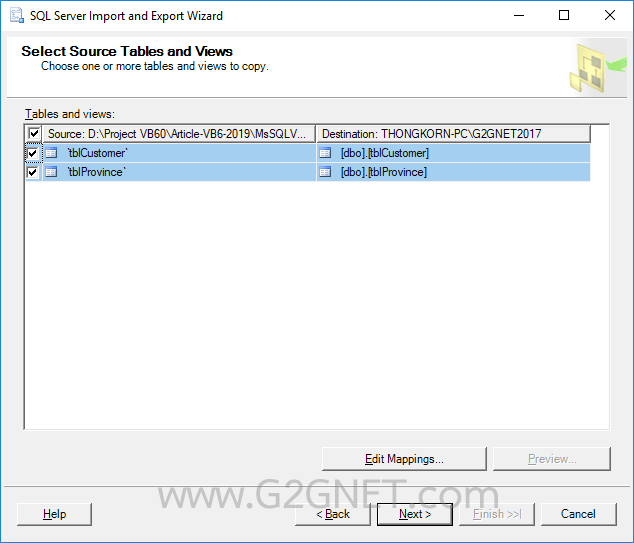Click the source table icon next to tblCustomer
Screen dimensions: 634x543
51,153
